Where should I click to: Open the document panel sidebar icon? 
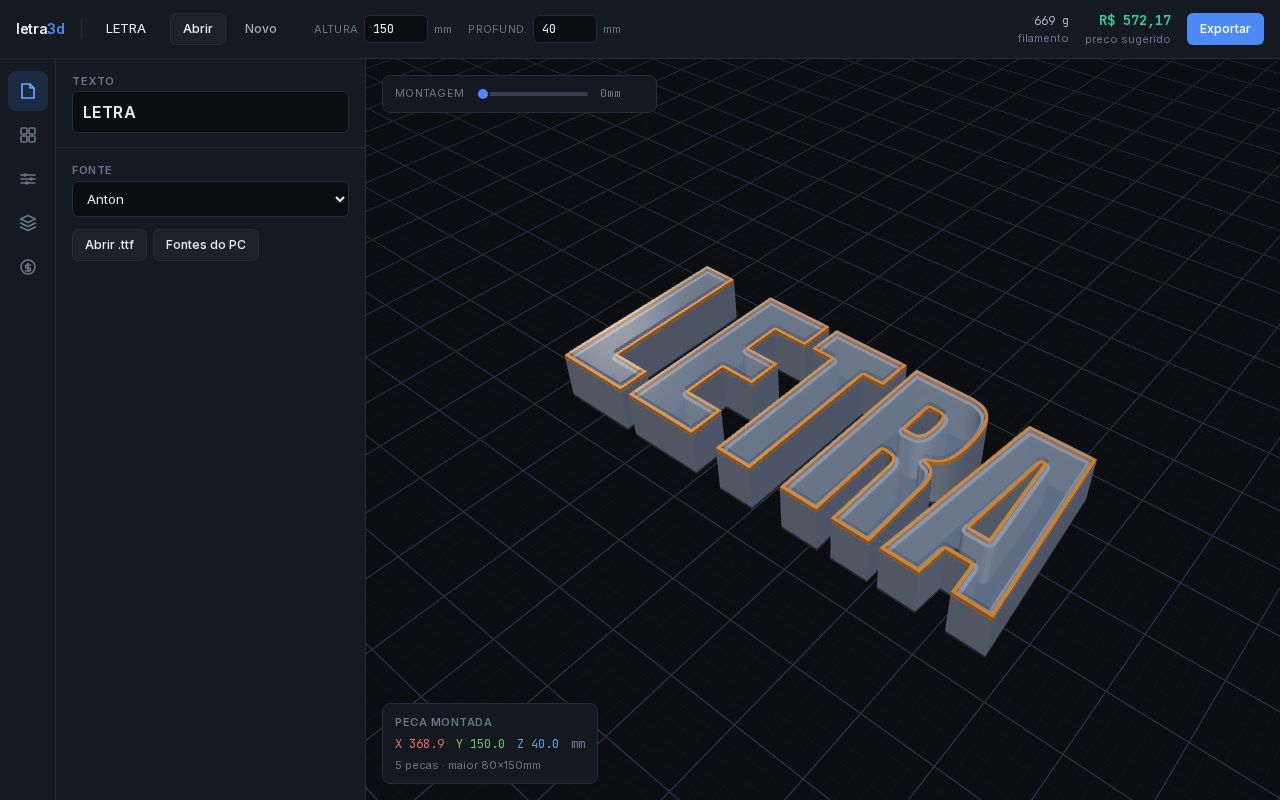pos(28,91)
